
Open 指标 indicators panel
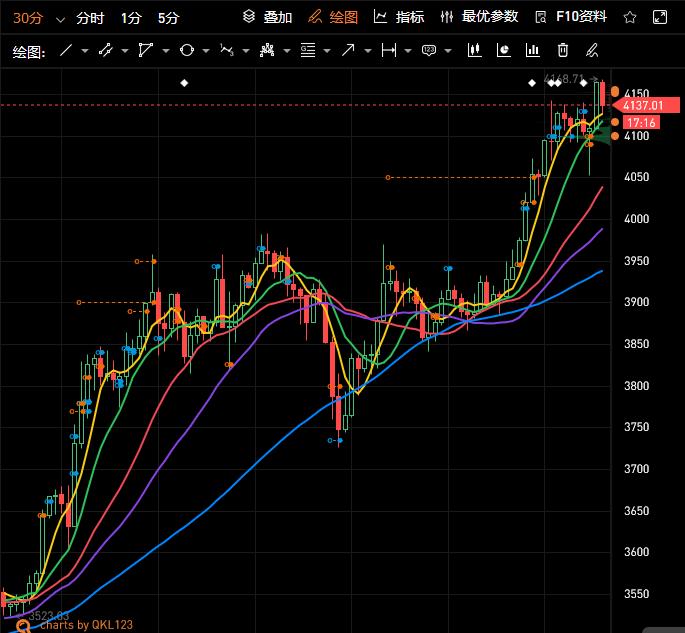(399, 17)
